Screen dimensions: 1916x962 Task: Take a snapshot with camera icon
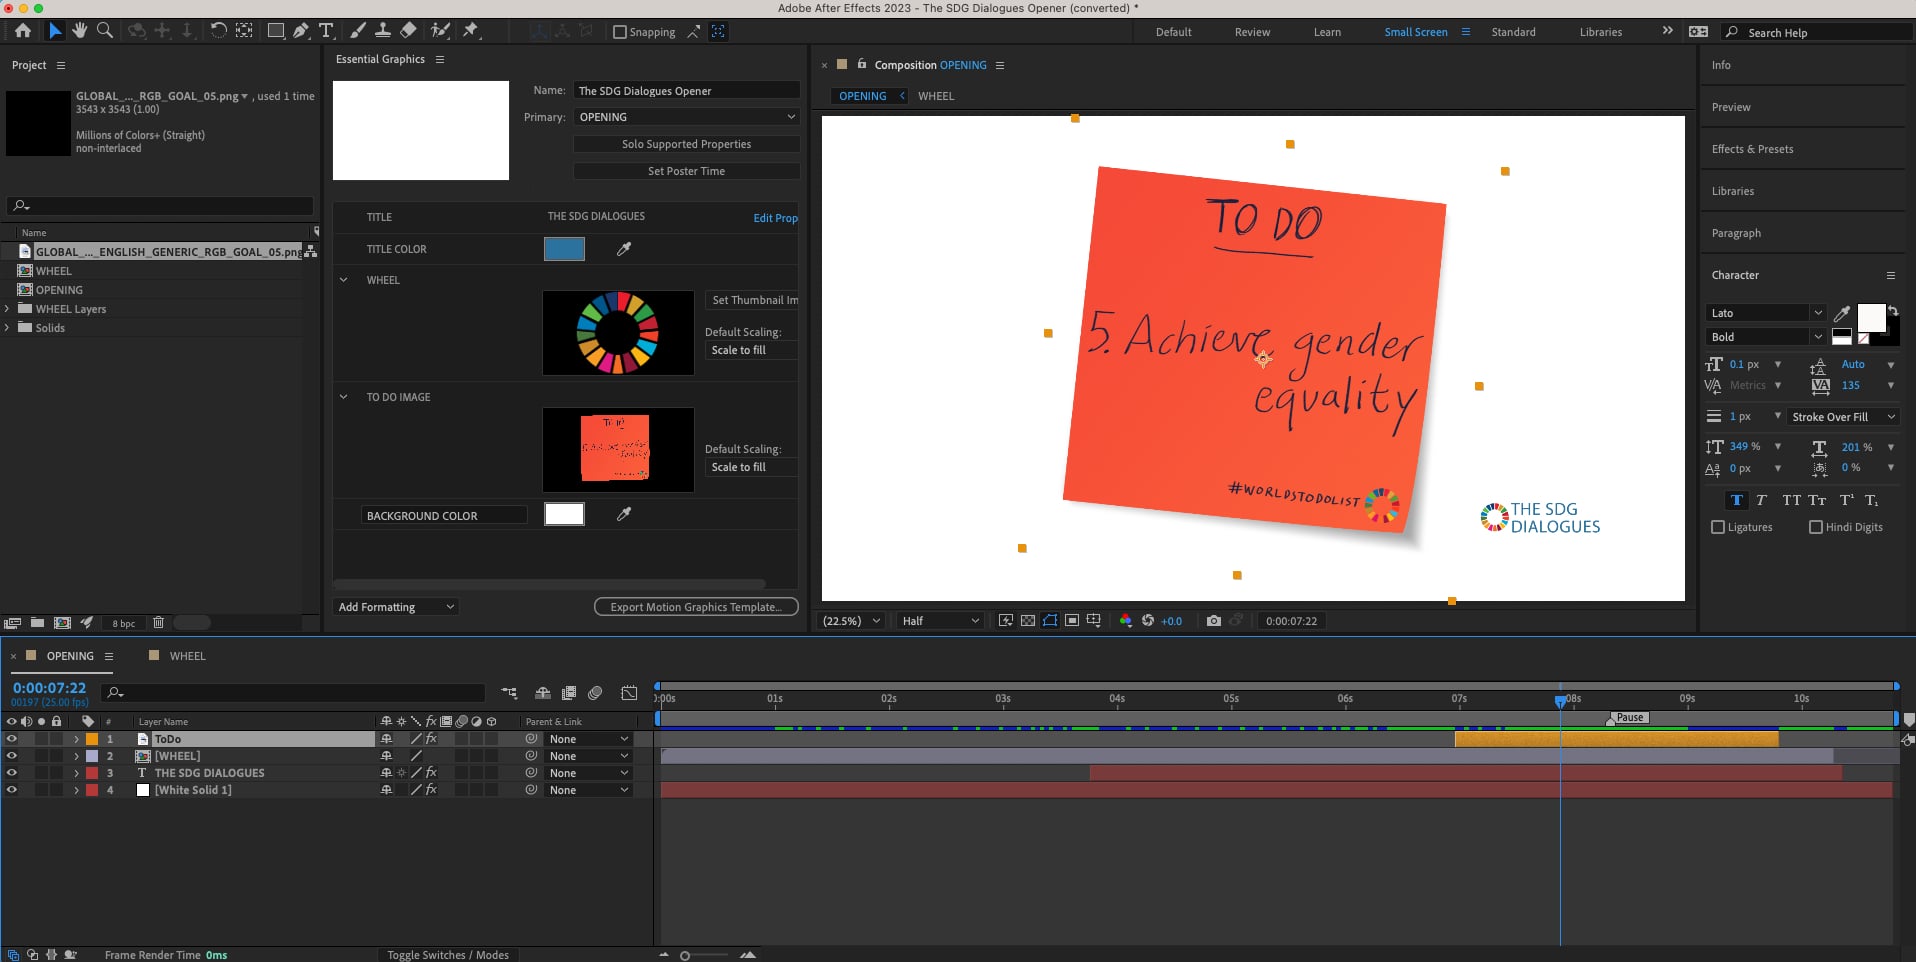[x=1213, y=621]
